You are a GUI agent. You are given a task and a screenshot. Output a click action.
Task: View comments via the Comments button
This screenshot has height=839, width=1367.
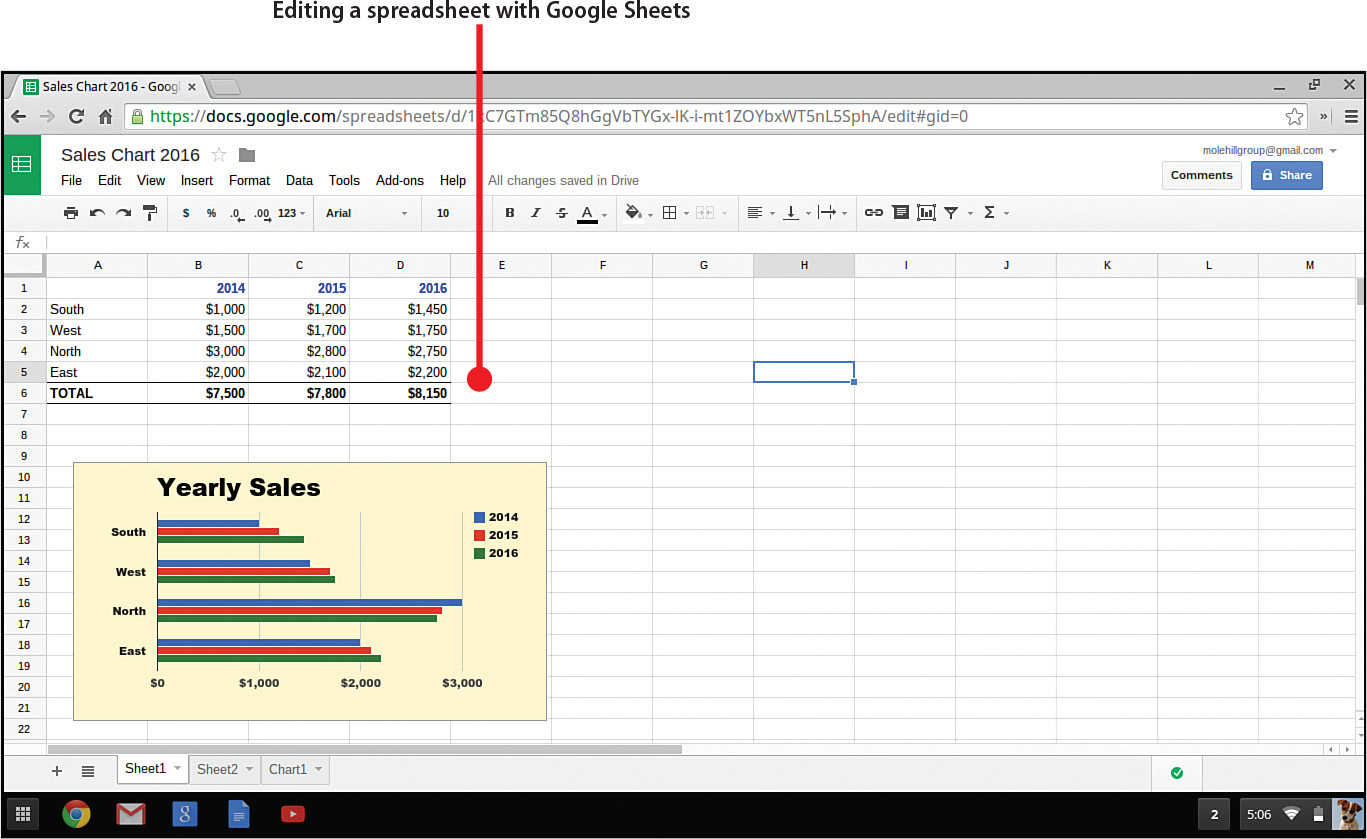1201,175
